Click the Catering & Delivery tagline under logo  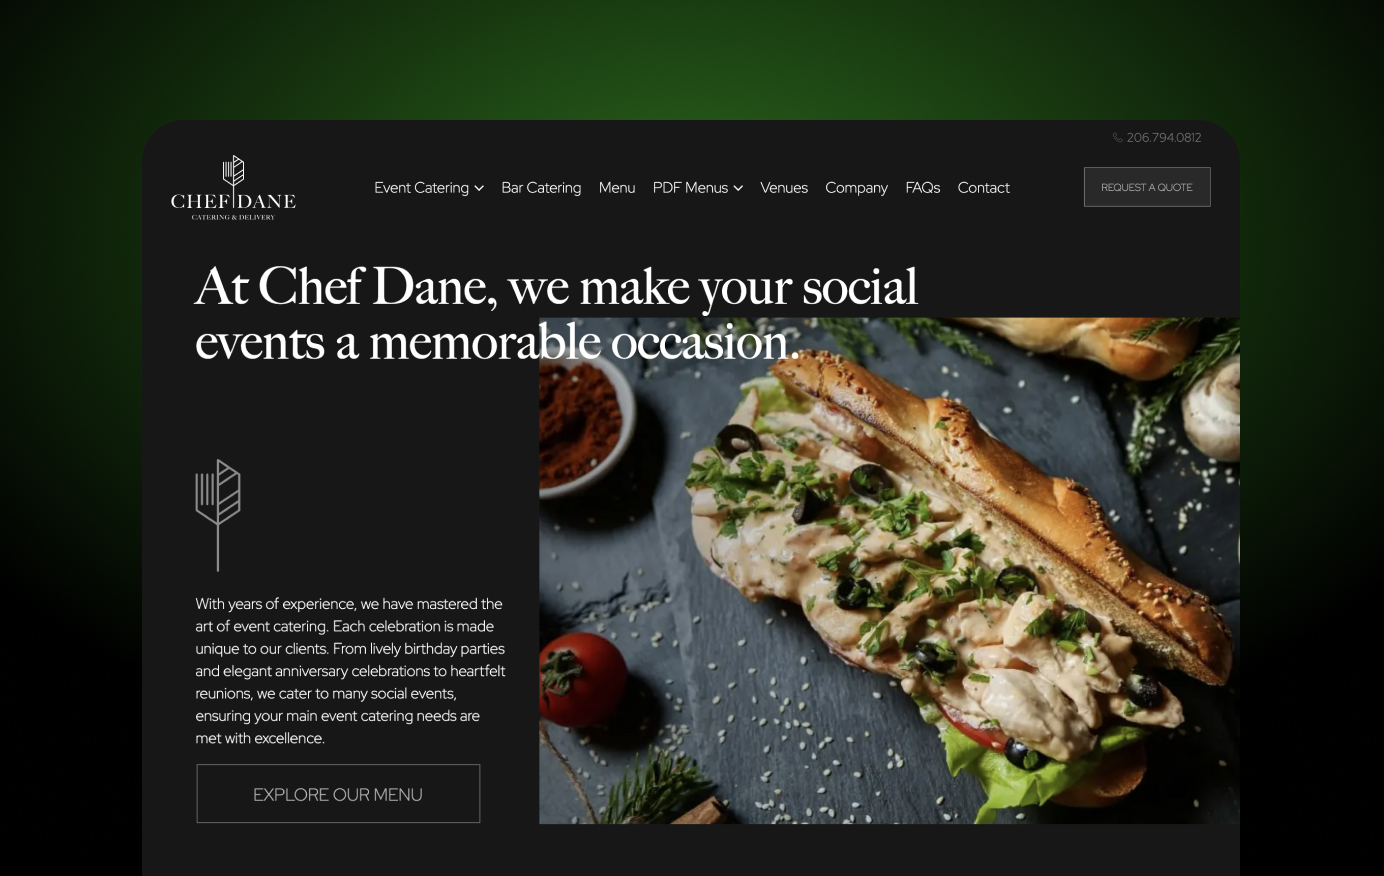tap(233, 217)
